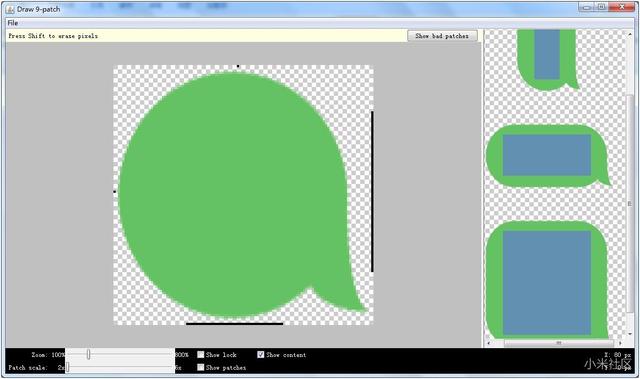This screenshot has height=379, width=640.
Task: Click the right edge content padding line
Action: (x=372, y=191)
